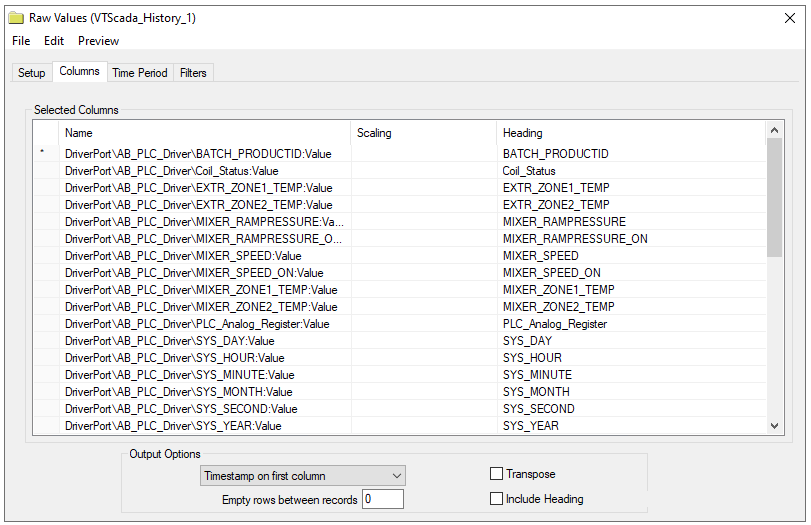This screenshot has width=811, height=525.
Task: Click the scroll up arrow of column list
Action: [x=774, y=130]
